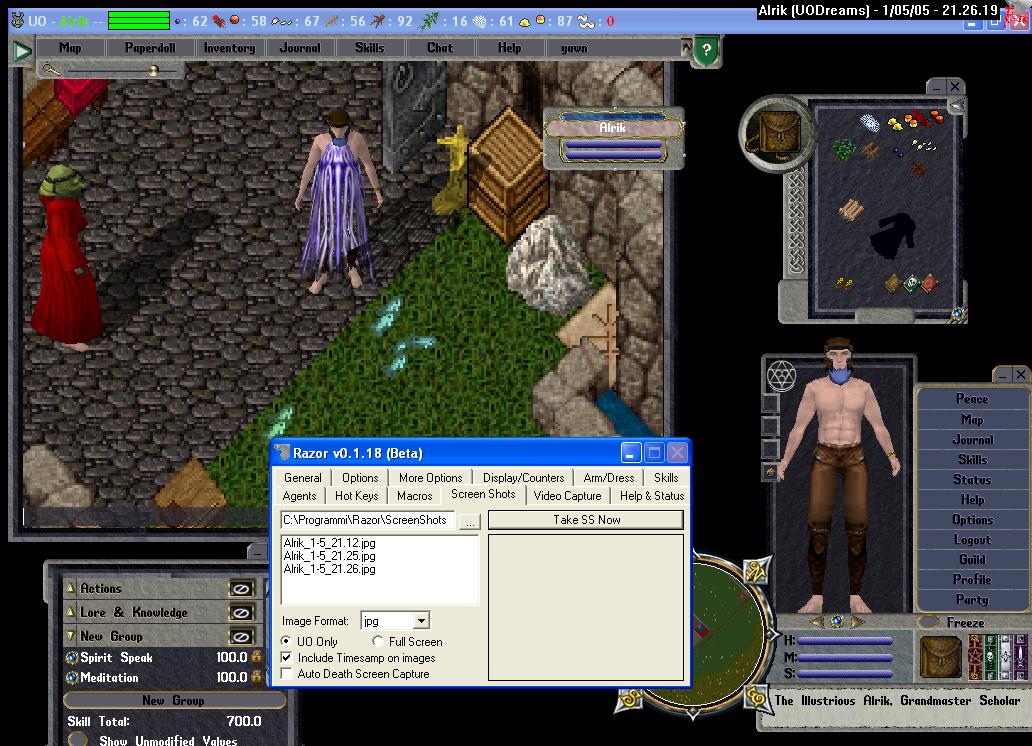Viewport: 1032px width, 746px height.
Task: Select the black pearl reagent in the backpack
Action: coord(896,152)
